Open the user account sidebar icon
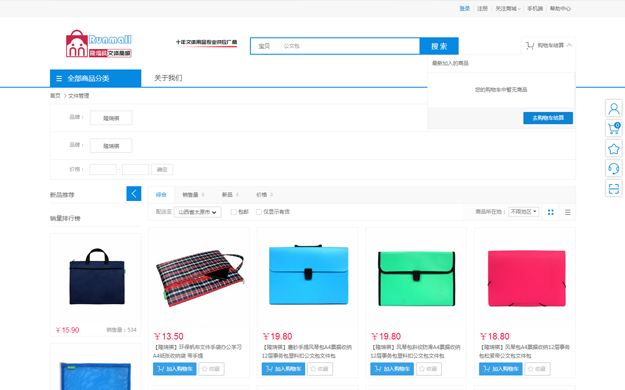This screenshot has width=625, height=390. [x=614, y=108]
